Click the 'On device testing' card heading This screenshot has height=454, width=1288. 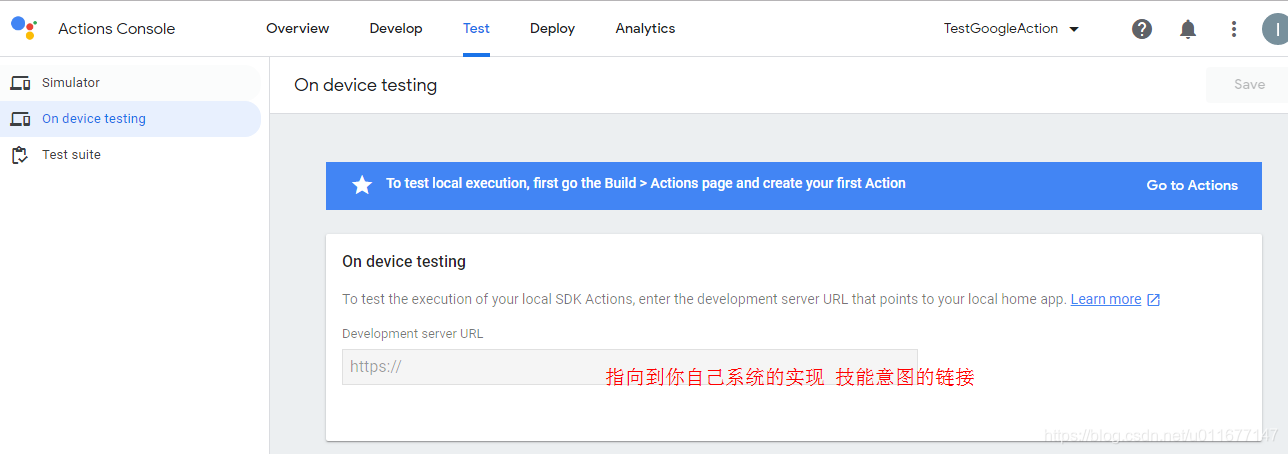pyautogui.click(x=404, y=261)
